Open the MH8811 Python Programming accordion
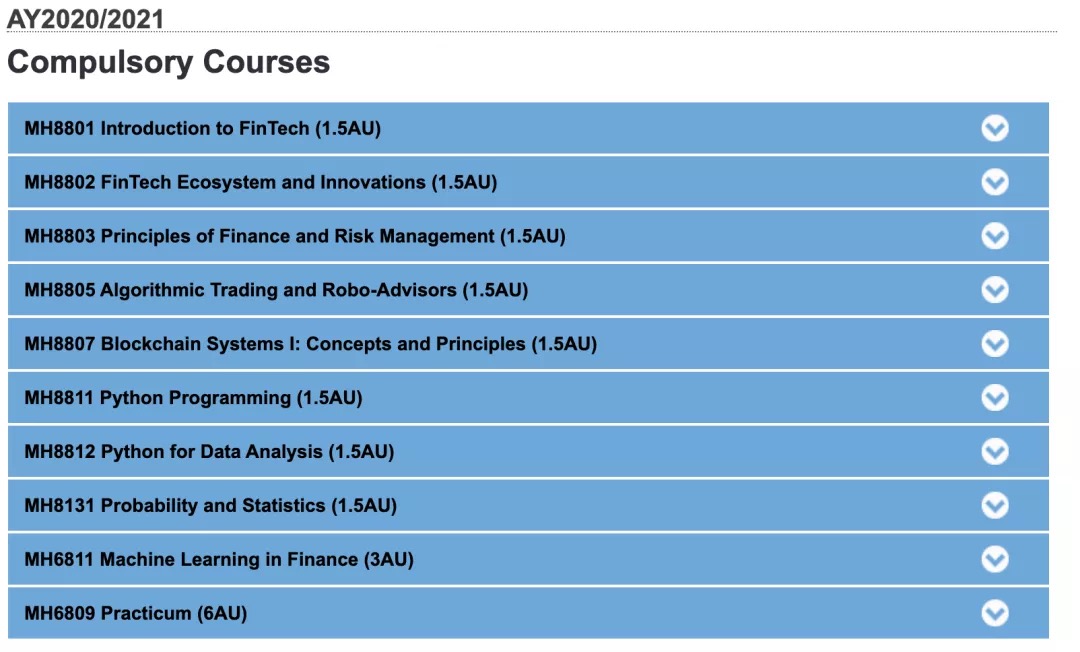1080x652 pixels. pyautogui.click(x=528, y=397)
